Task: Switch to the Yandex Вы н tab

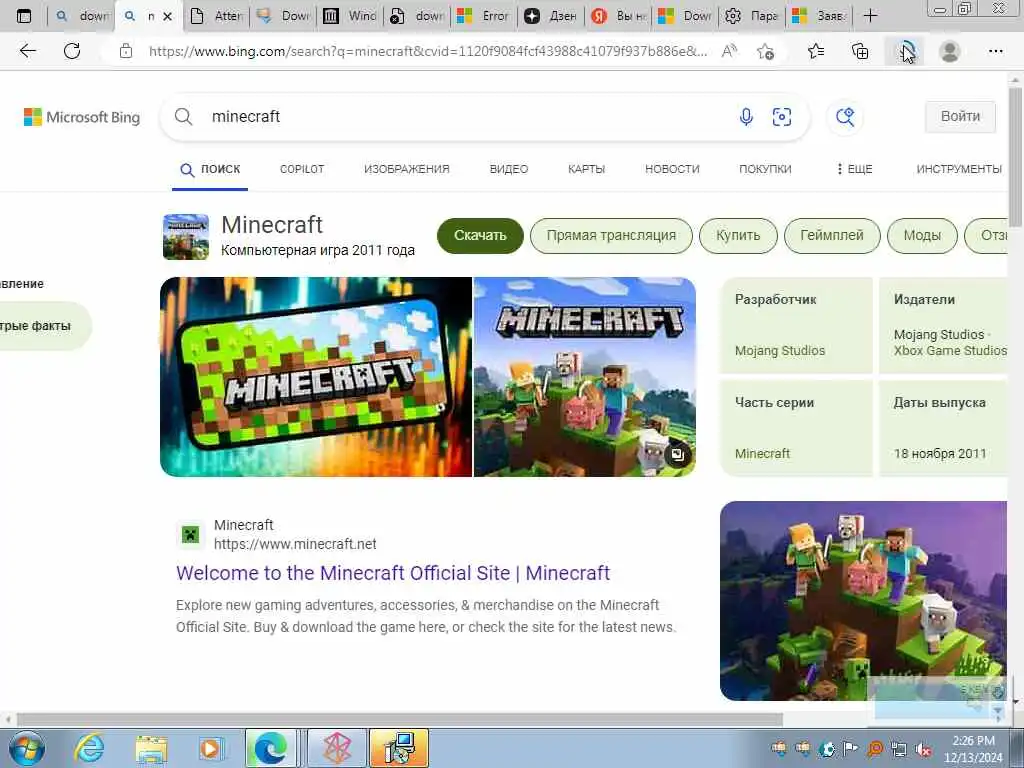Action: [x=618, y=16]
